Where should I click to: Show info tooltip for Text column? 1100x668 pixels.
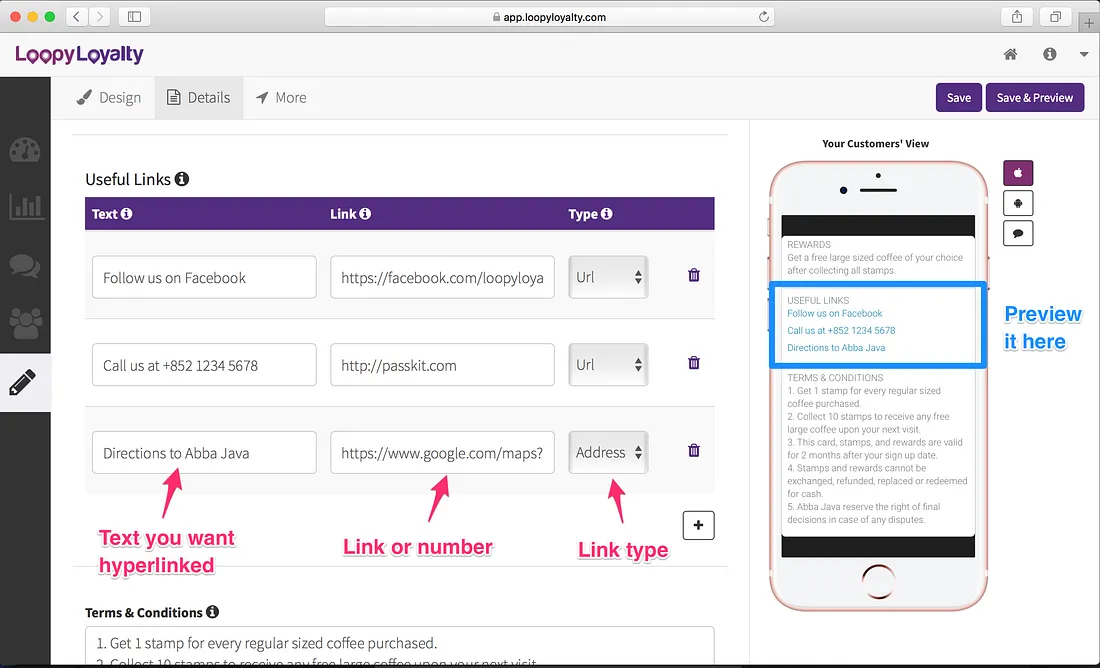point(126,213)
